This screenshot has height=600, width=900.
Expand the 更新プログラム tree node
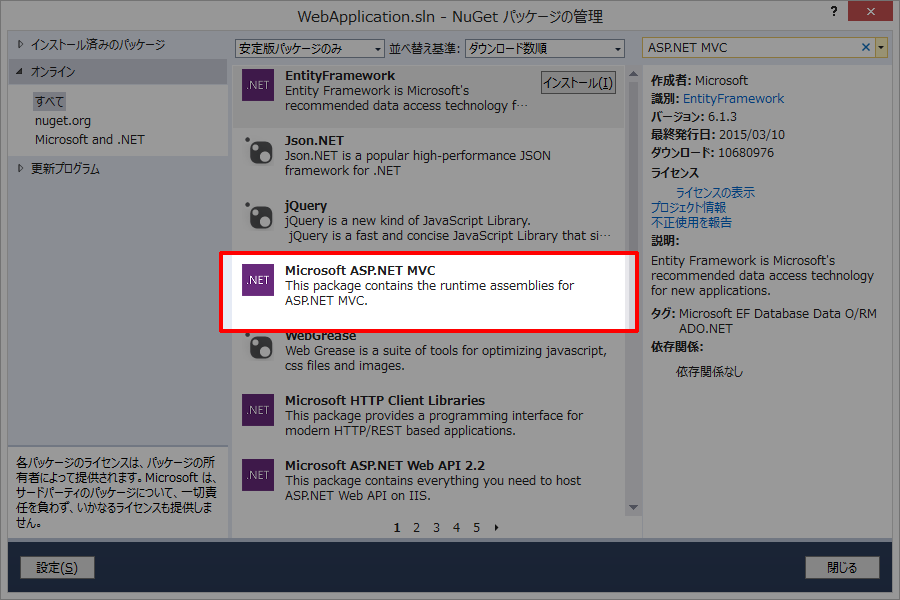[21, 168]
